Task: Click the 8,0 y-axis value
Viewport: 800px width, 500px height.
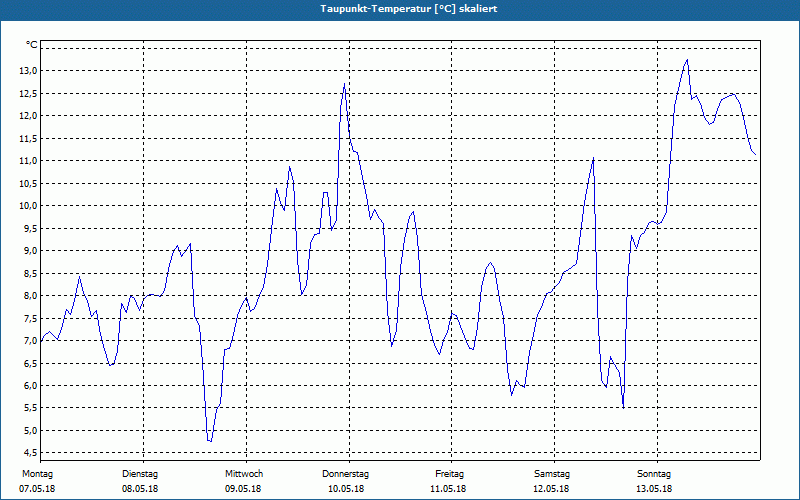Action: 30,295
